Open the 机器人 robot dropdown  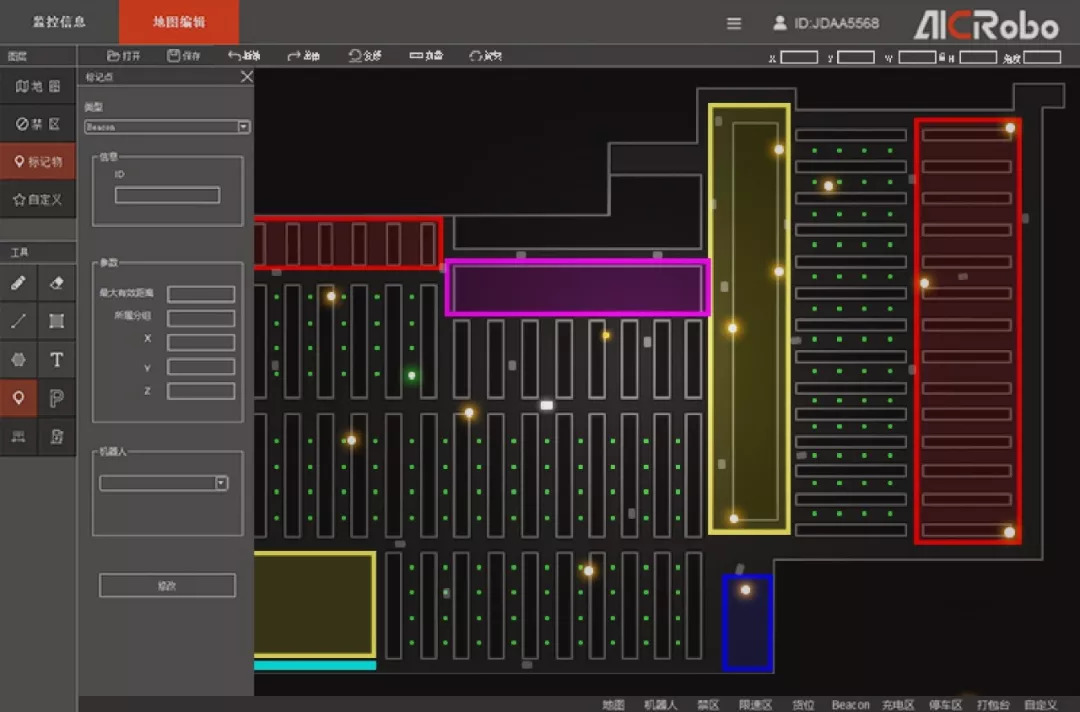point(221,483)
